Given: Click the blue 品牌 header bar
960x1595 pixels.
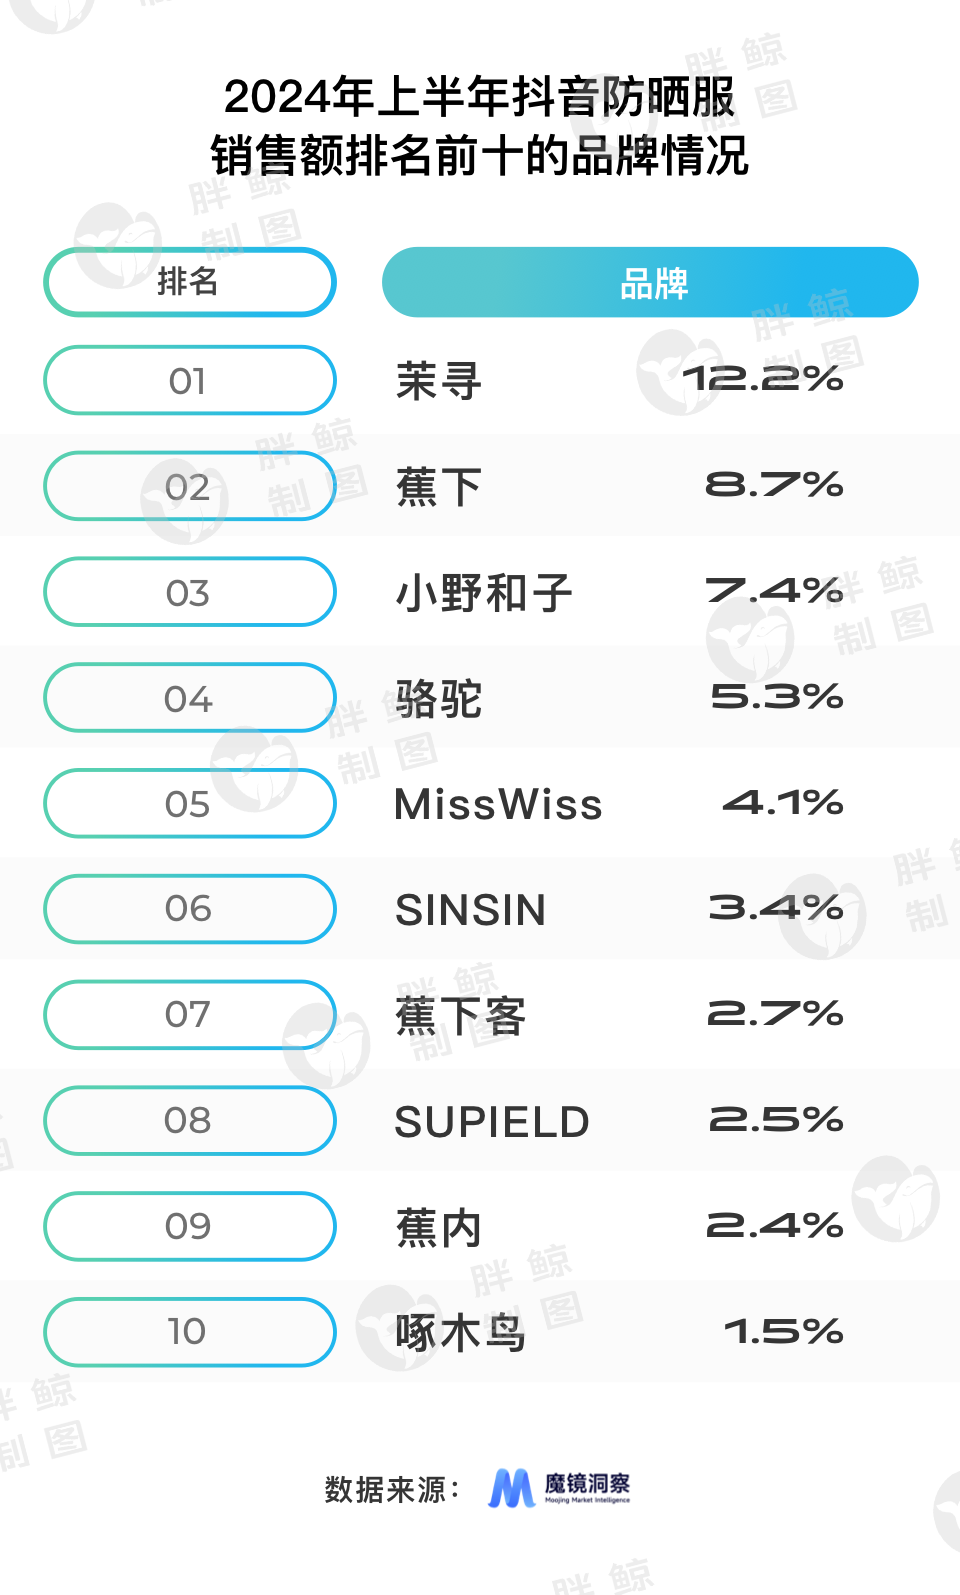Looking at the screenshot, I should pos(650,283).
